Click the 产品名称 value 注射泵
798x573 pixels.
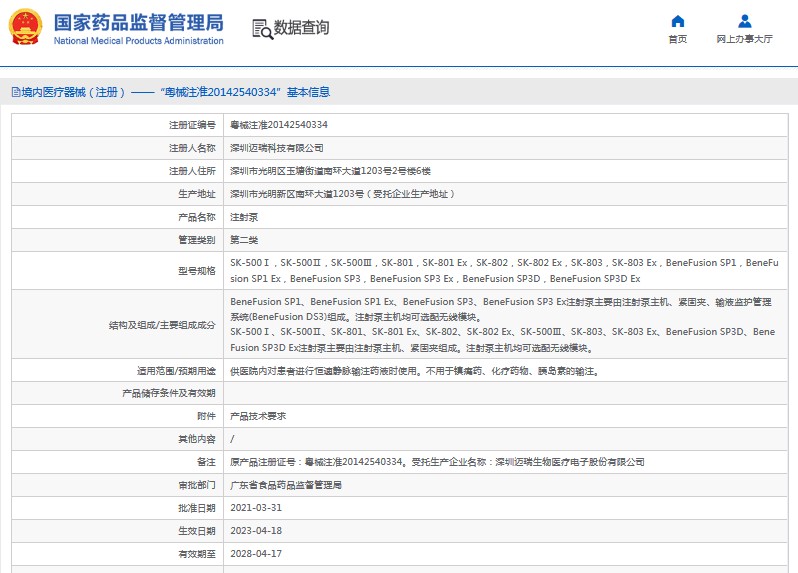(x=243, y=217)
